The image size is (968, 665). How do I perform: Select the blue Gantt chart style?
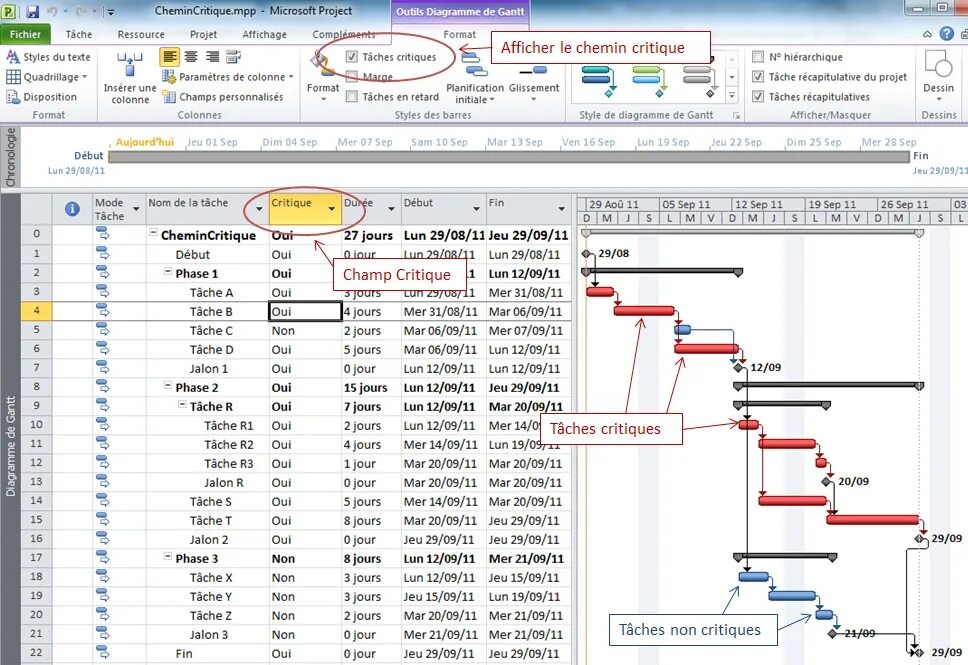click(598, 80)
